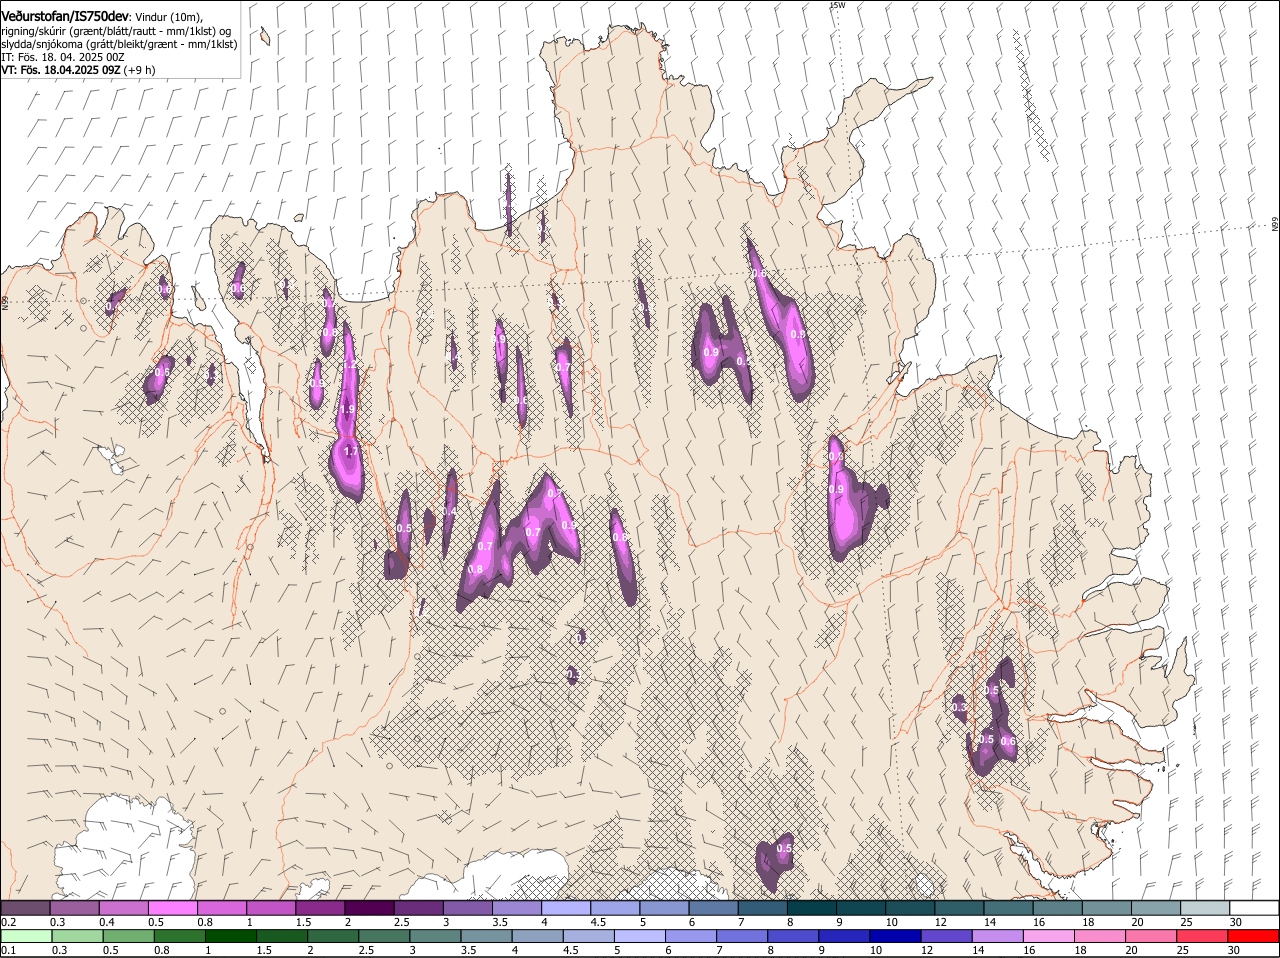Screen dimensions: 1280x958
Task: Click the "1.9" precipitation value on the map
Action: (x=347, y=410)
